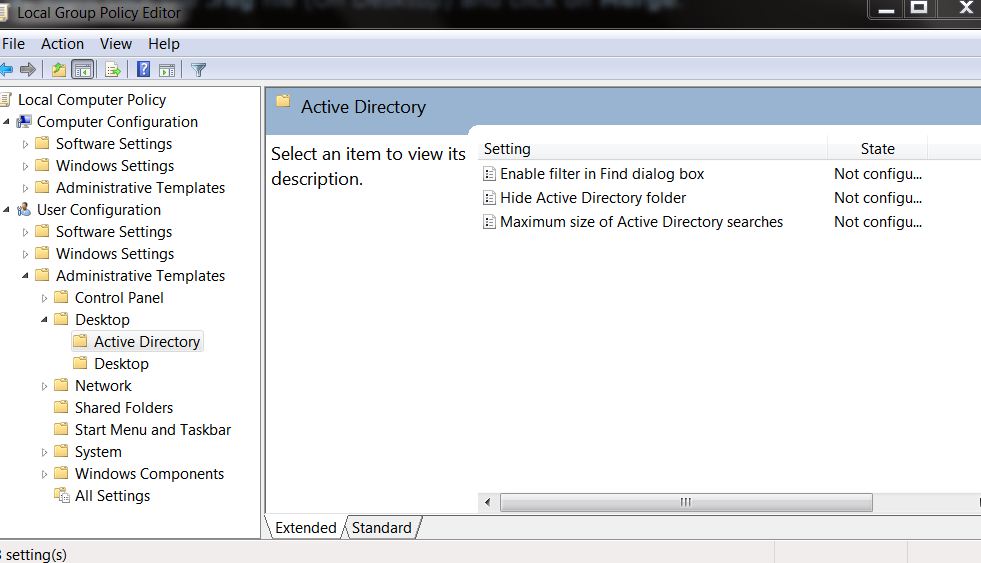Screen dimensions: 981x563
Task: Expand Windows Settings under User Configuration
Action: (25, 255)
